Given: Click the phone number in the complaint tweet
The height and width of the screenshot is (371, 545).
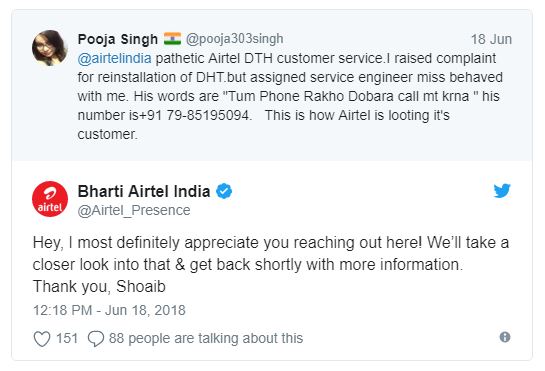Looking at the screenshot, I should [x=194, y=115].
